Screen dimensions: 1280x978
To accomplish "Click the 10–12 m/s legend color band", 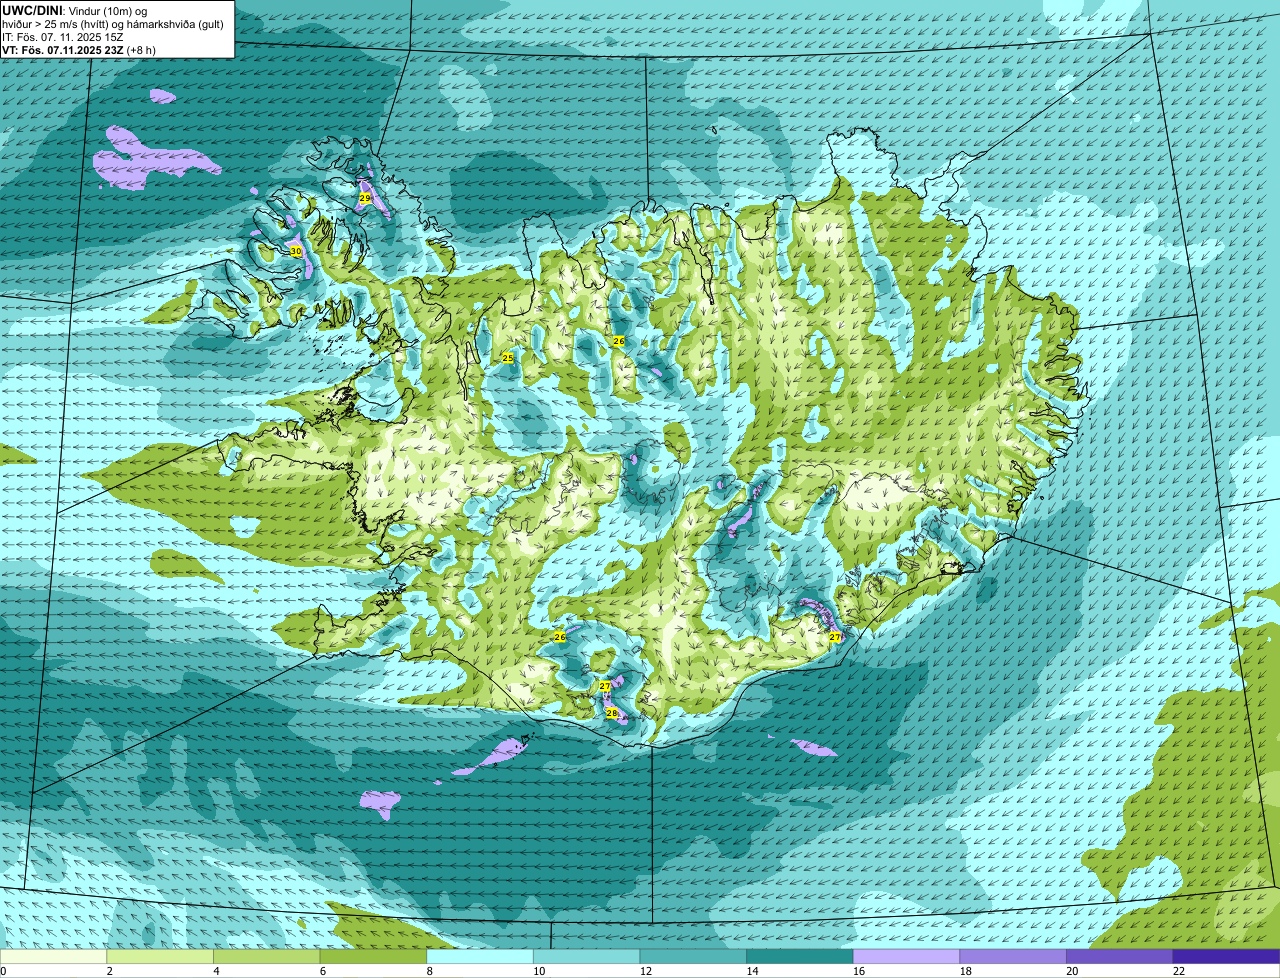I will tap(586, 957).
